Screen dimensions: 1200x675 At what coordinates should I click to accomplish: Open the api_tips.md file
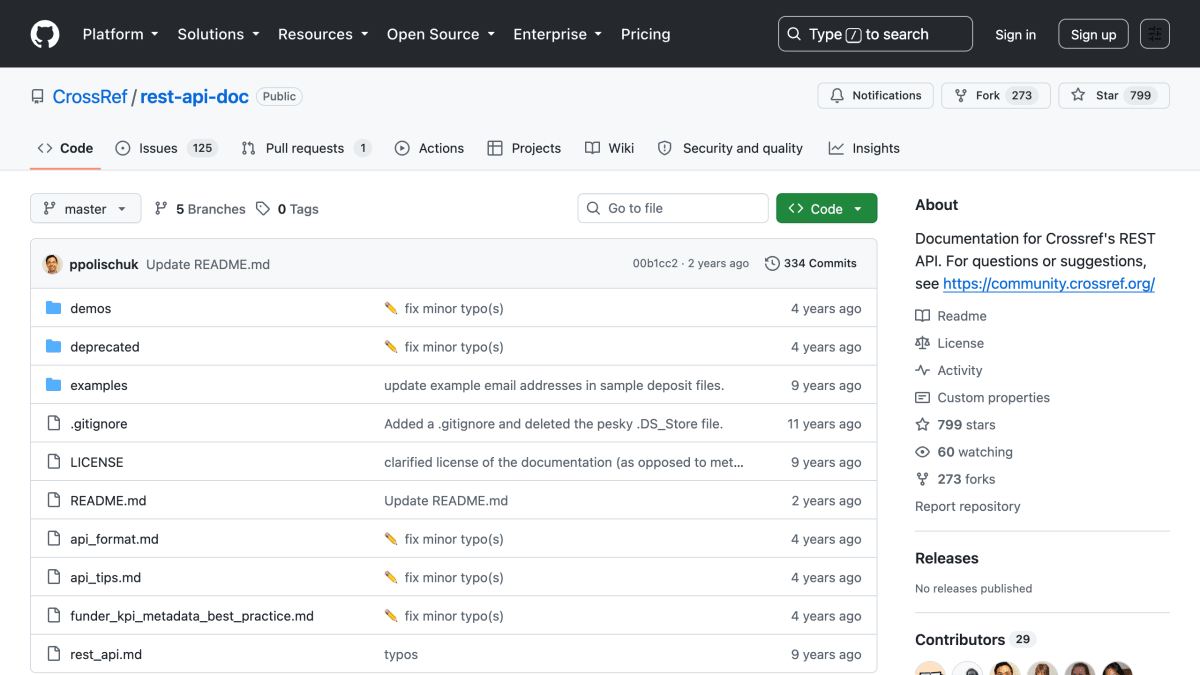(105, 578)
